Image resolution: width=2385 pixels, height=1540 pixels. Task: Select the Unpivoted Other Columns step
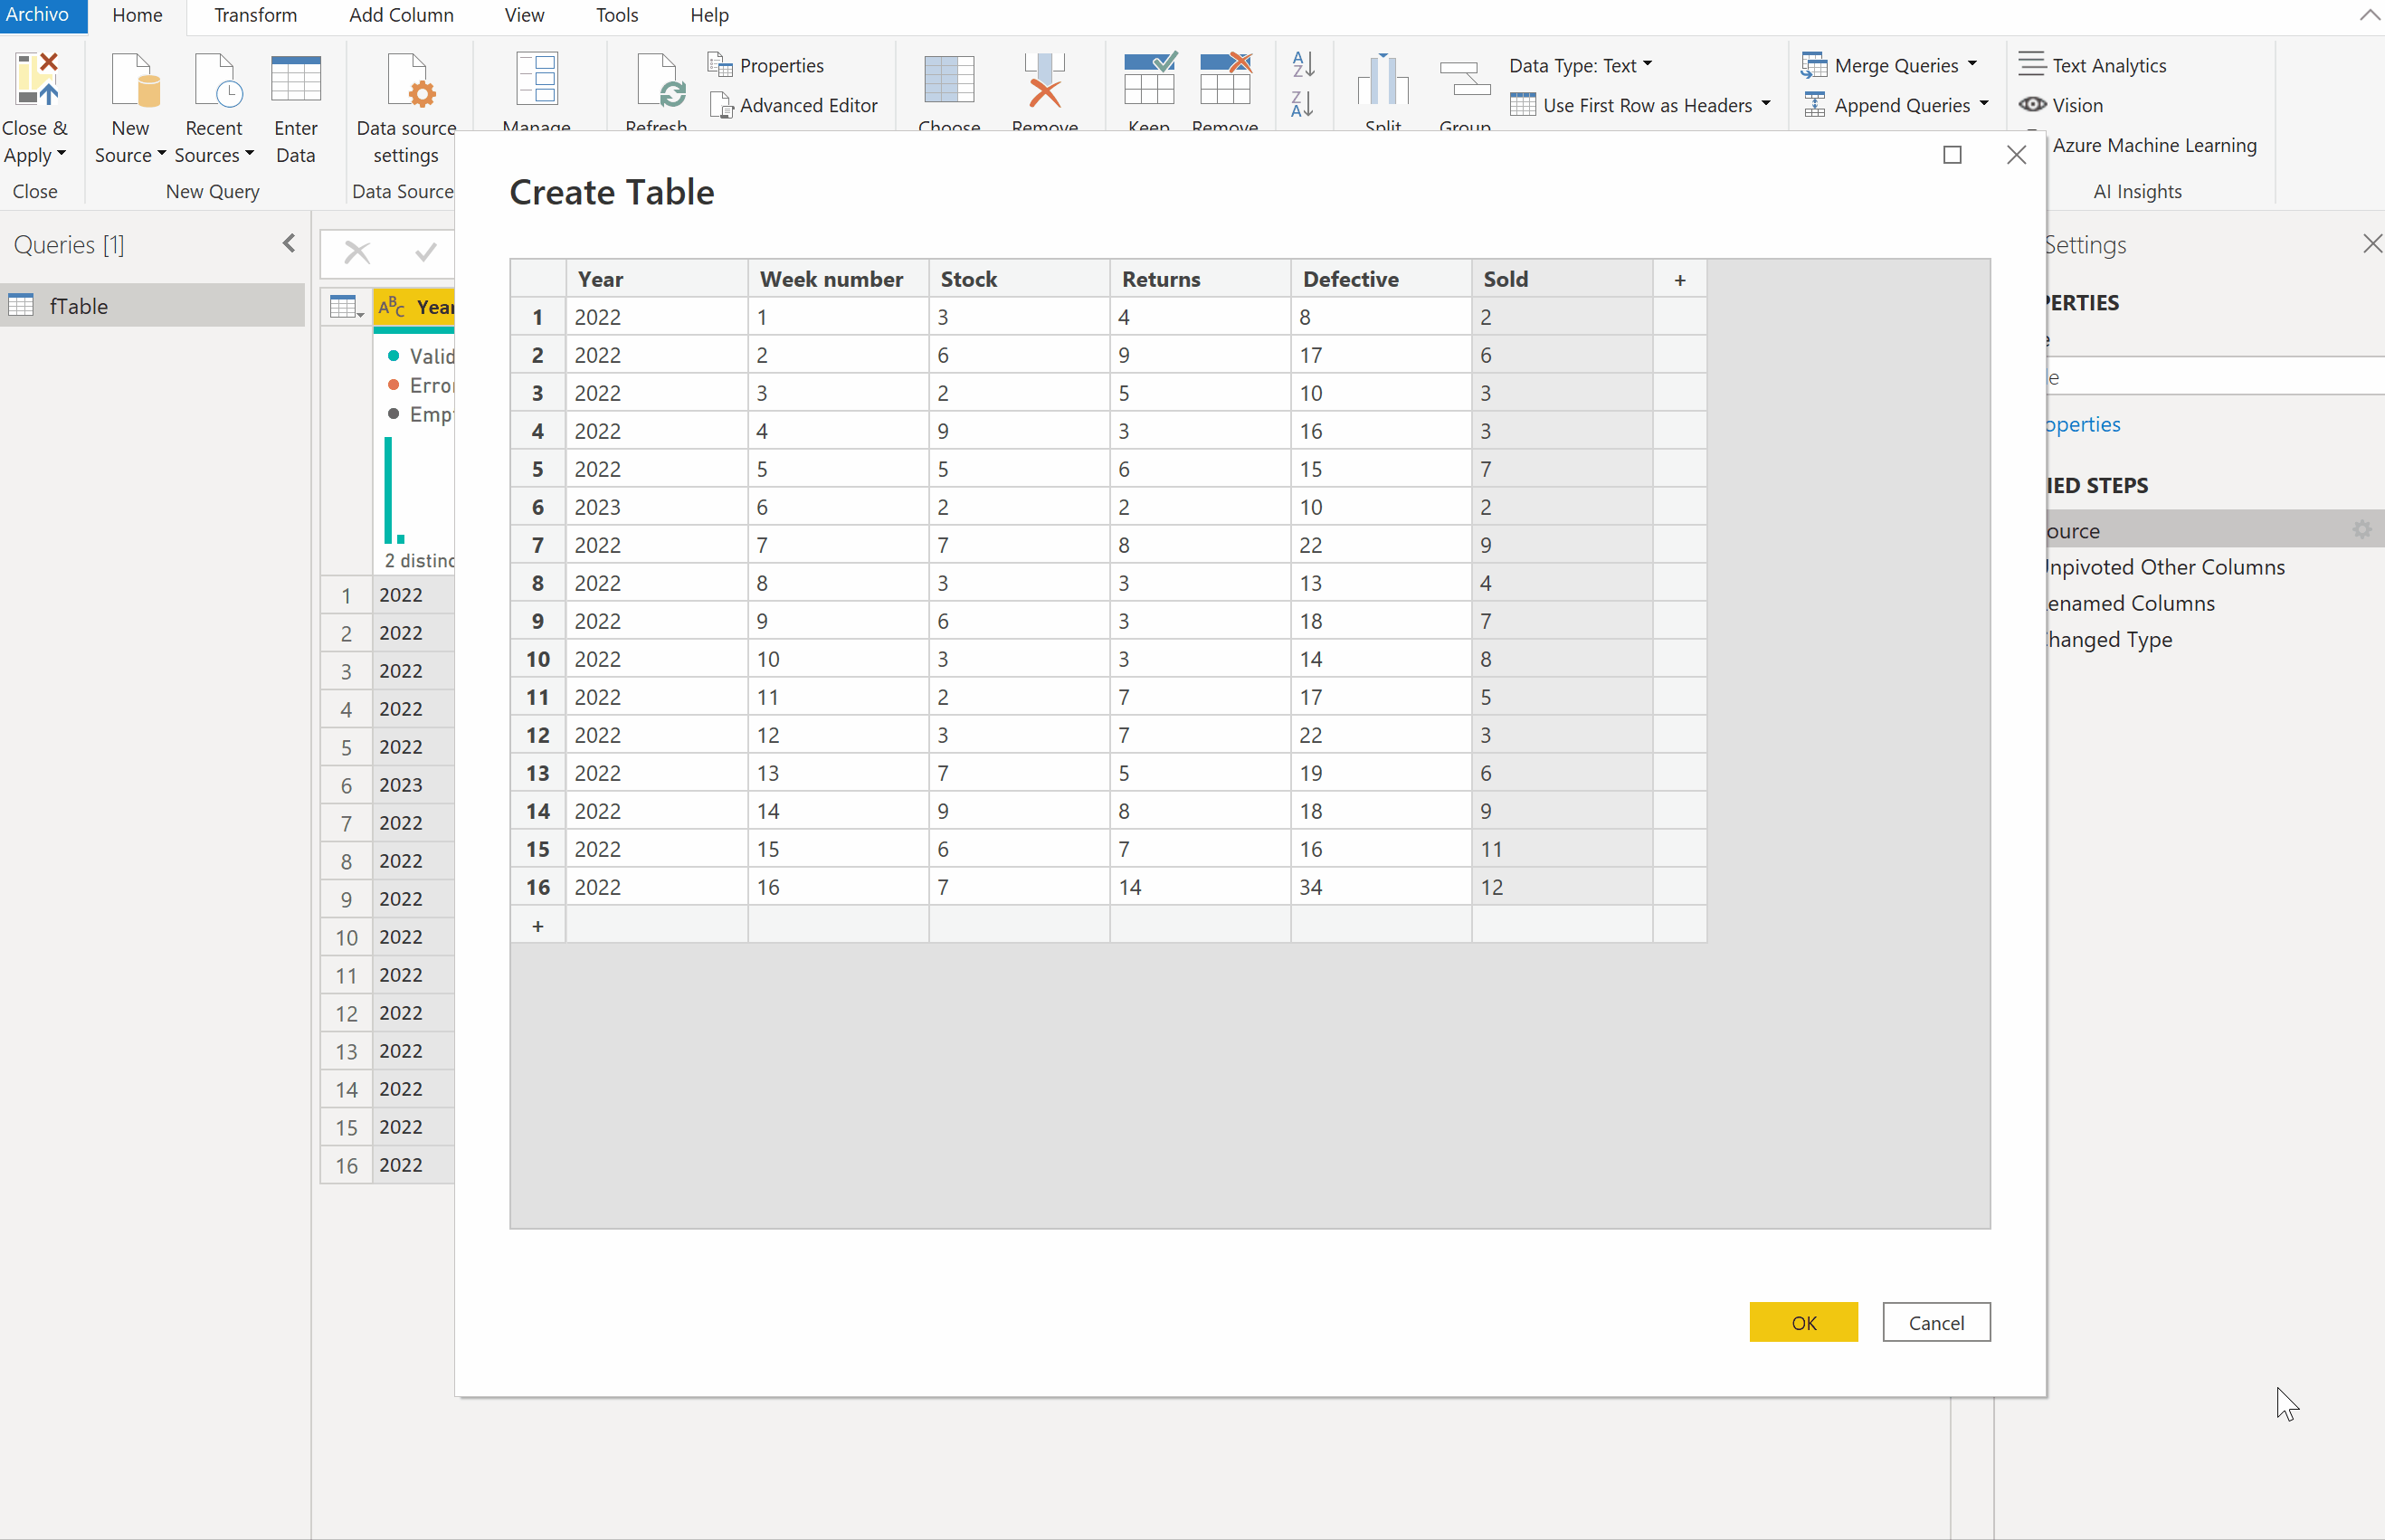[x=2165, y=567]
